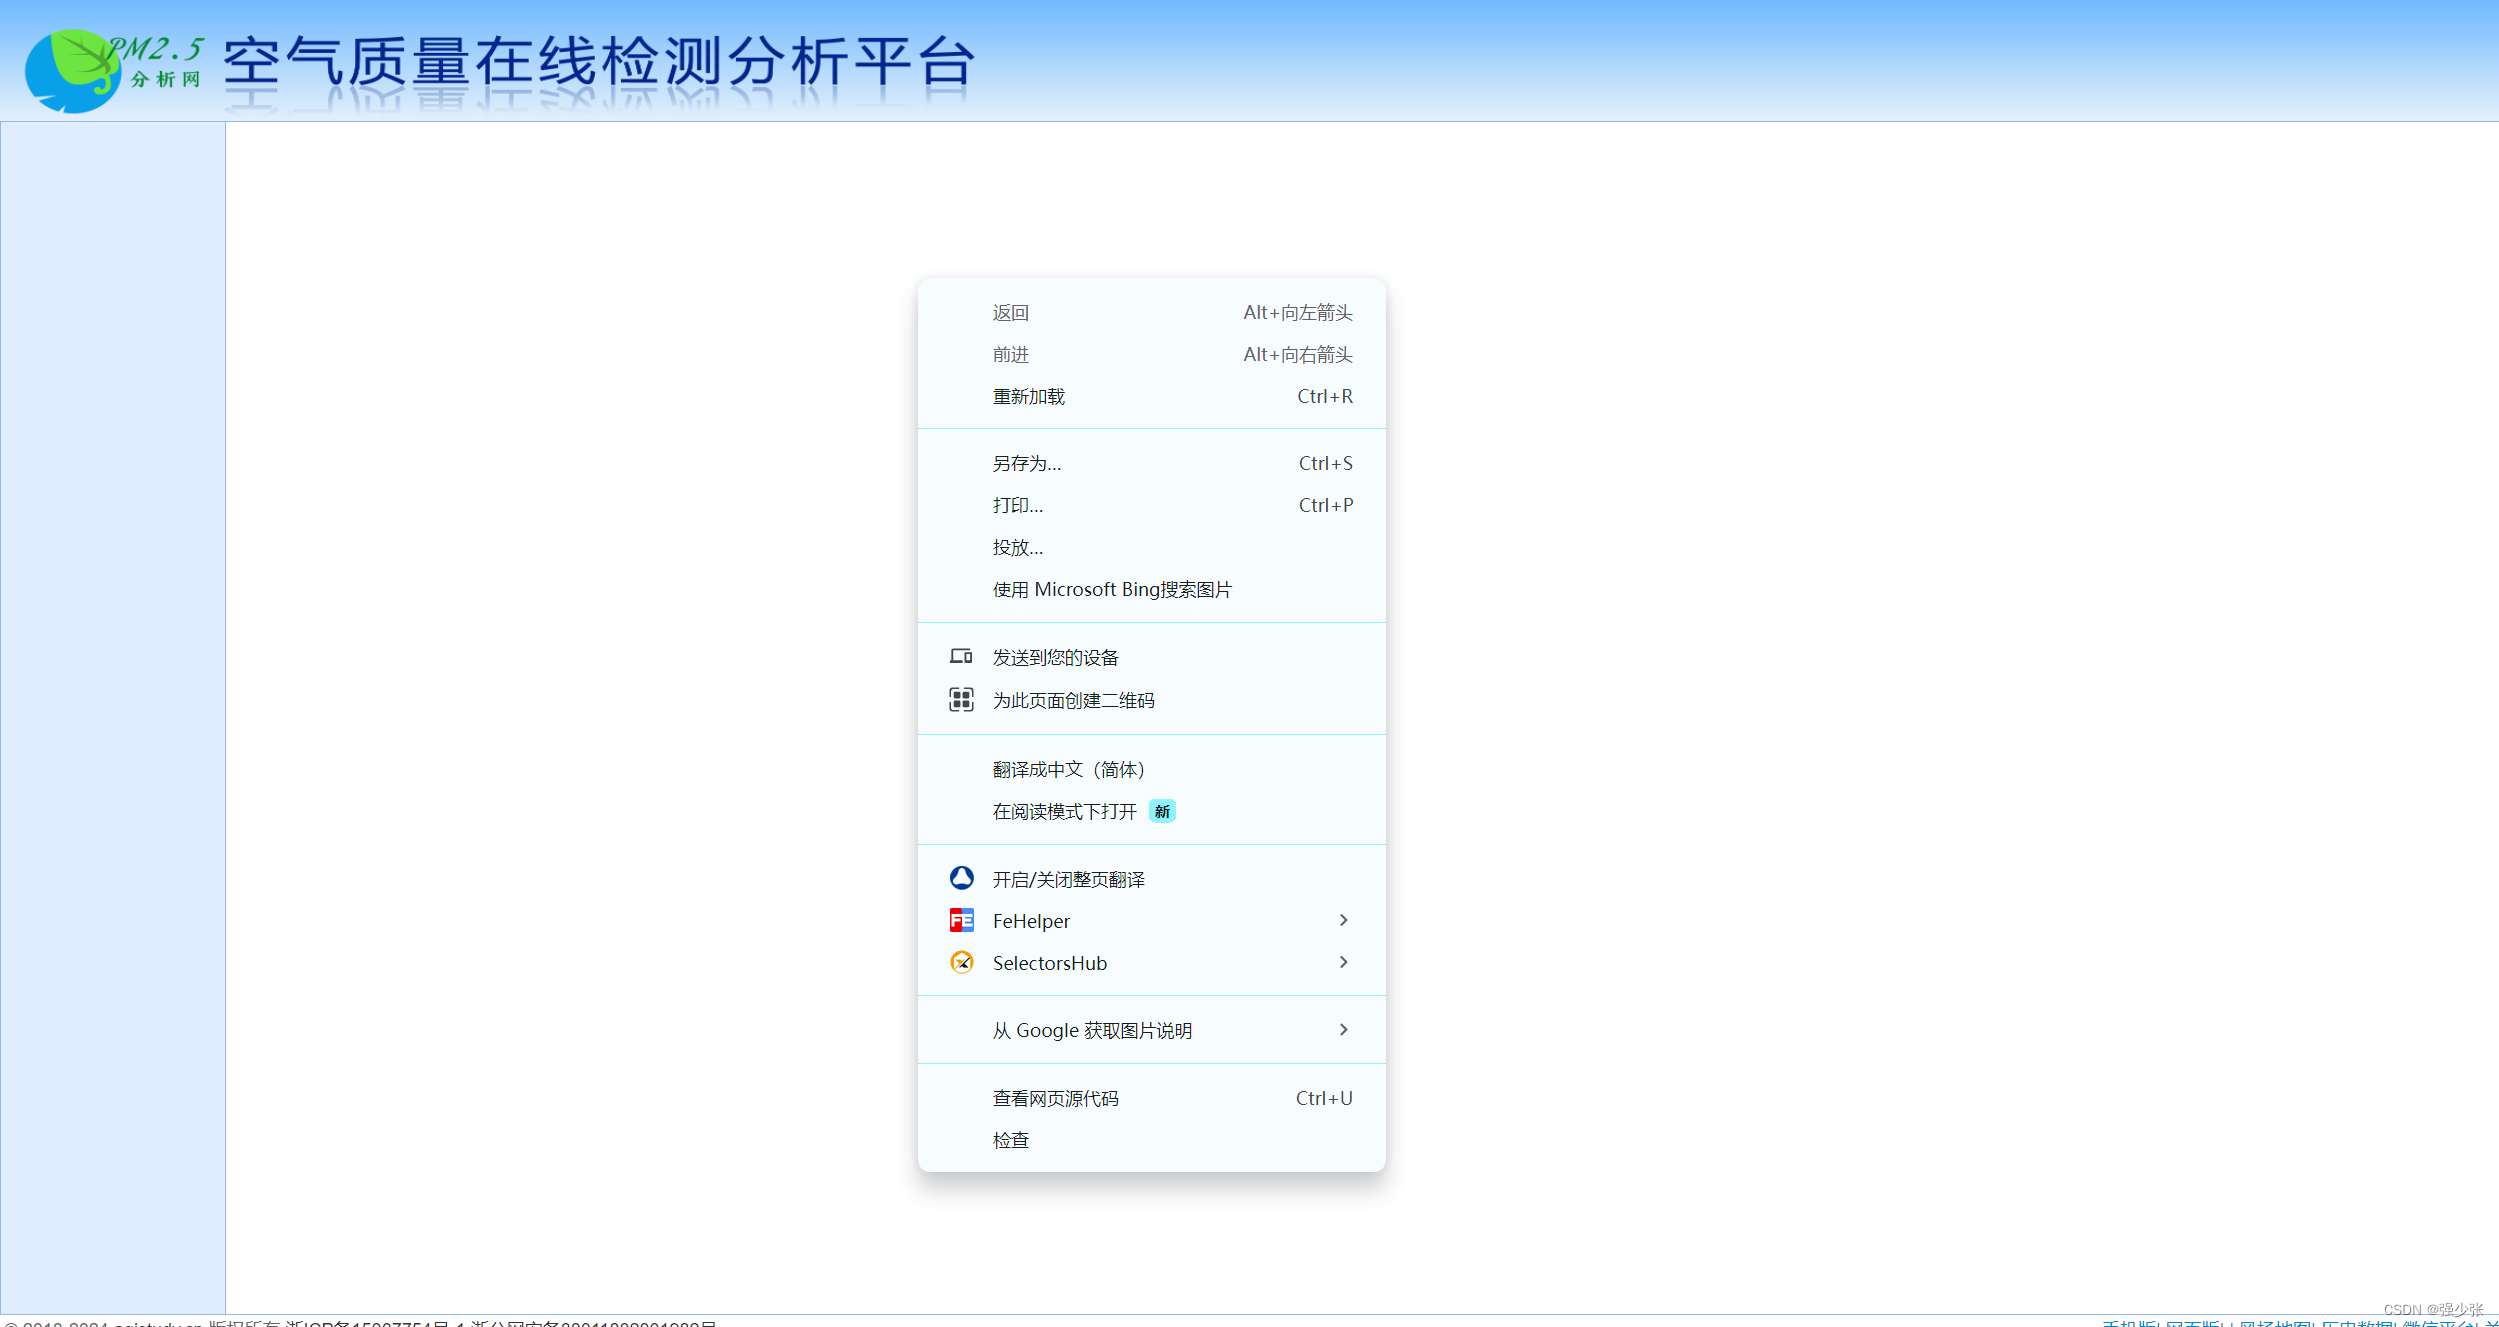Click the 空气质量在线检测分析平台 title banner

pyautogui.click(x=598, y=62)
